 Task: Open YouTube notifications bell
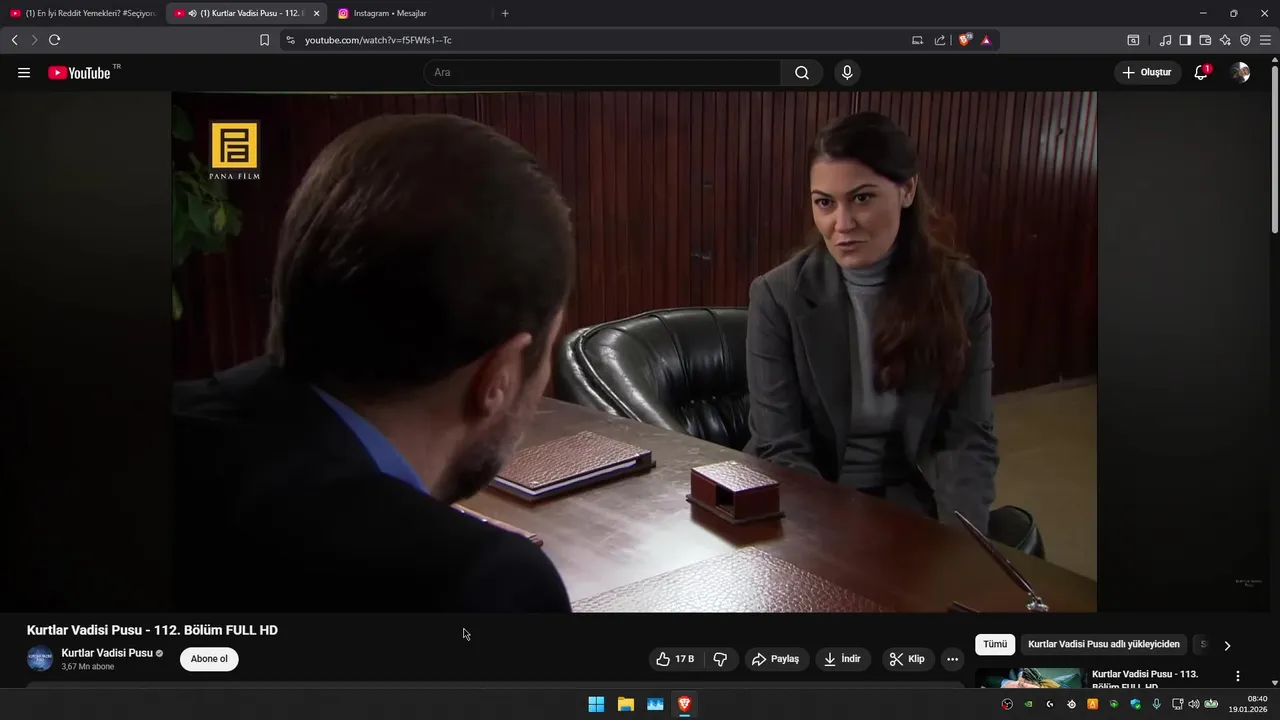point(1201,72)
